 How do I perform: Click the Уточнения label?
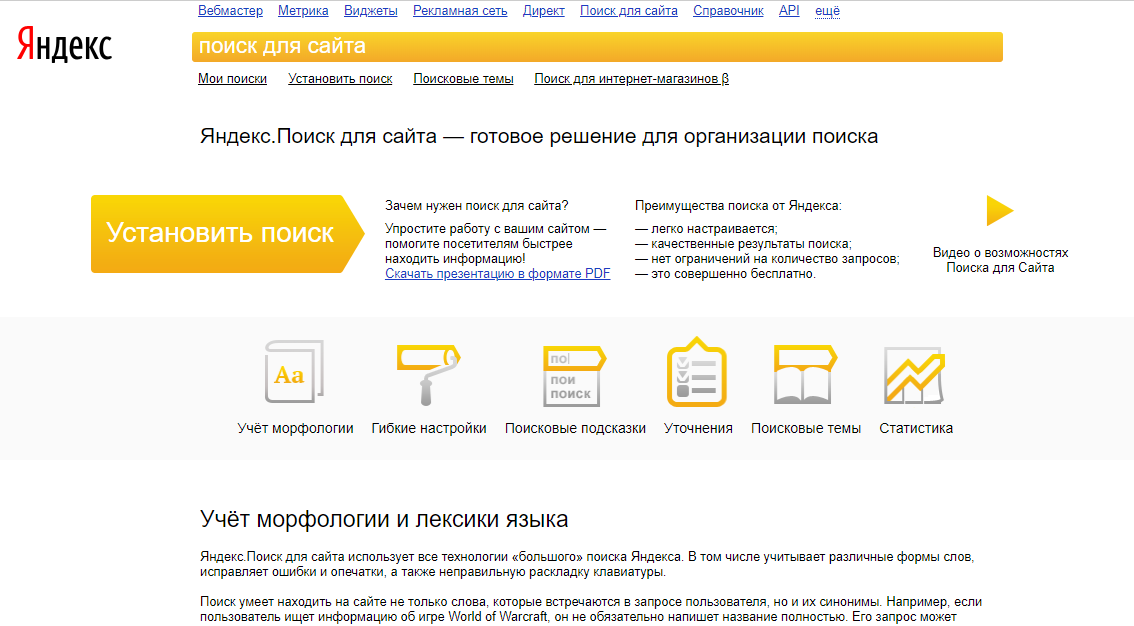[x=698, y=428]
